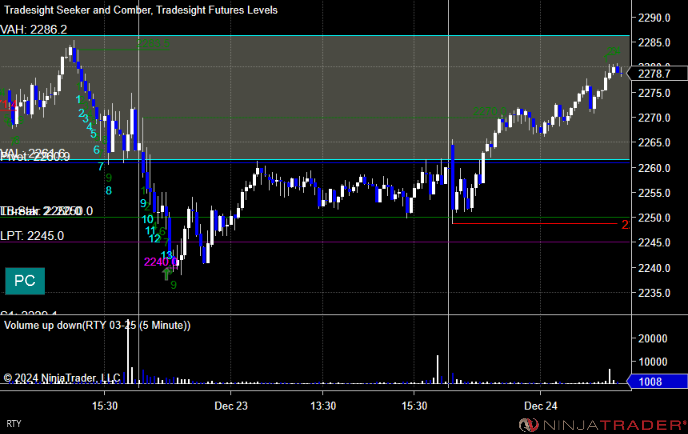Click the 13:30 time axis label
Image resolution: width=688 pixels, height=434 pixels.
323,406
